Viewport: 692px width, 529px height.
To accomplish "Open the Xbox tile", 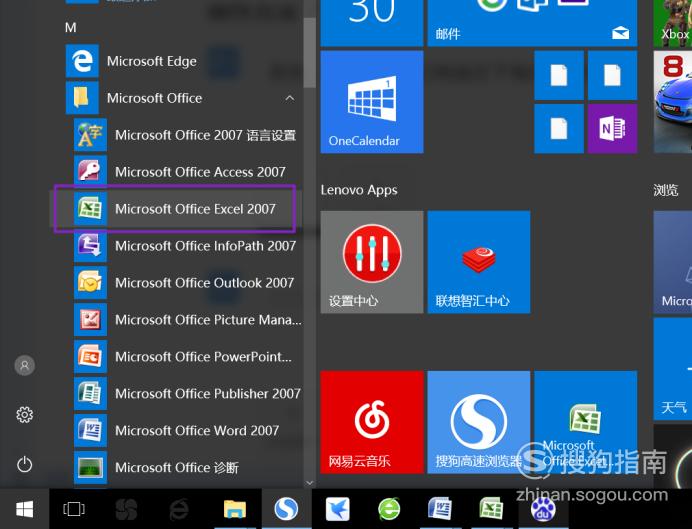I will (673, 23).
